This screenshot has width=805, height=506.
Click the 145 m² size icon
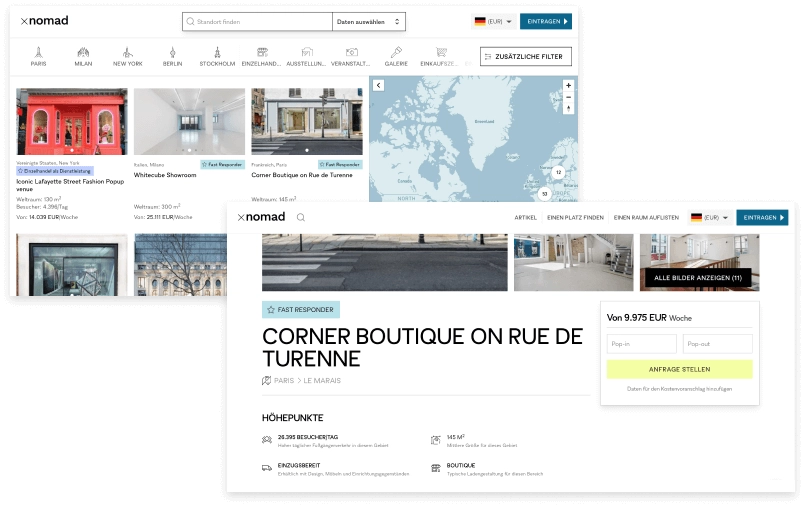click(435, 440)
